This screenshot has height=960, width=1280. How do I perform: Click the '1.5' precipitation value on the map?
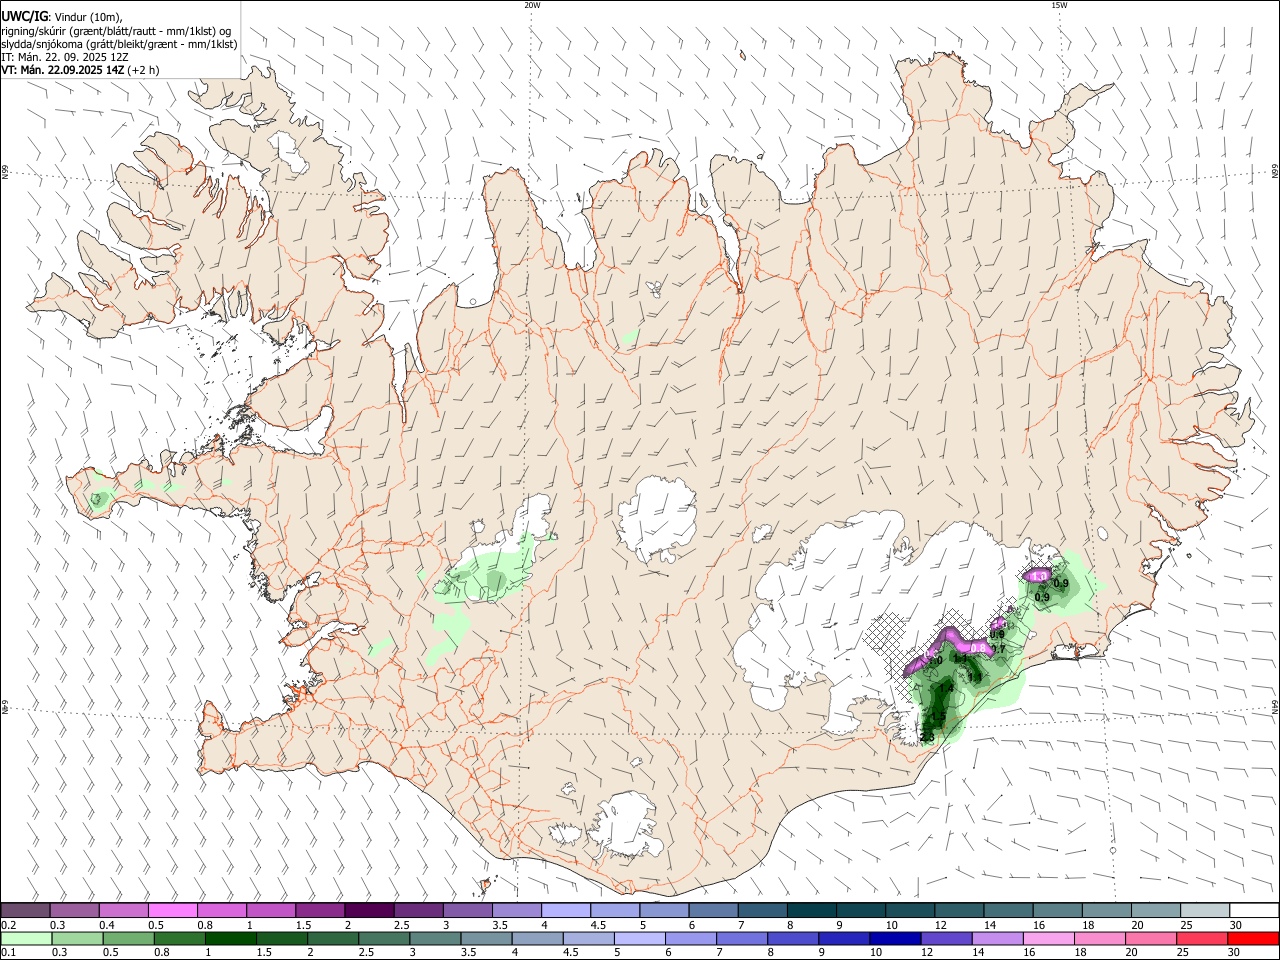(x=938, y=716)
